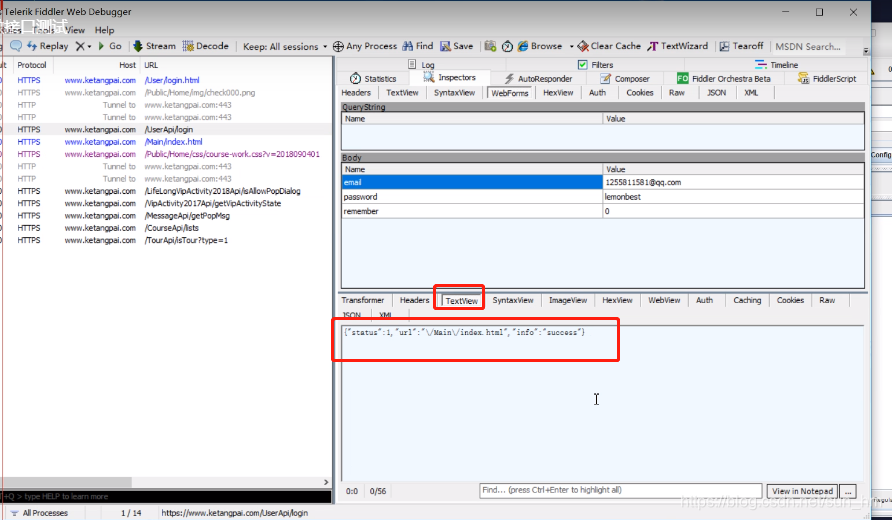Toggle Decode option in toolbar
892x520 pixels.
[205, 46]
